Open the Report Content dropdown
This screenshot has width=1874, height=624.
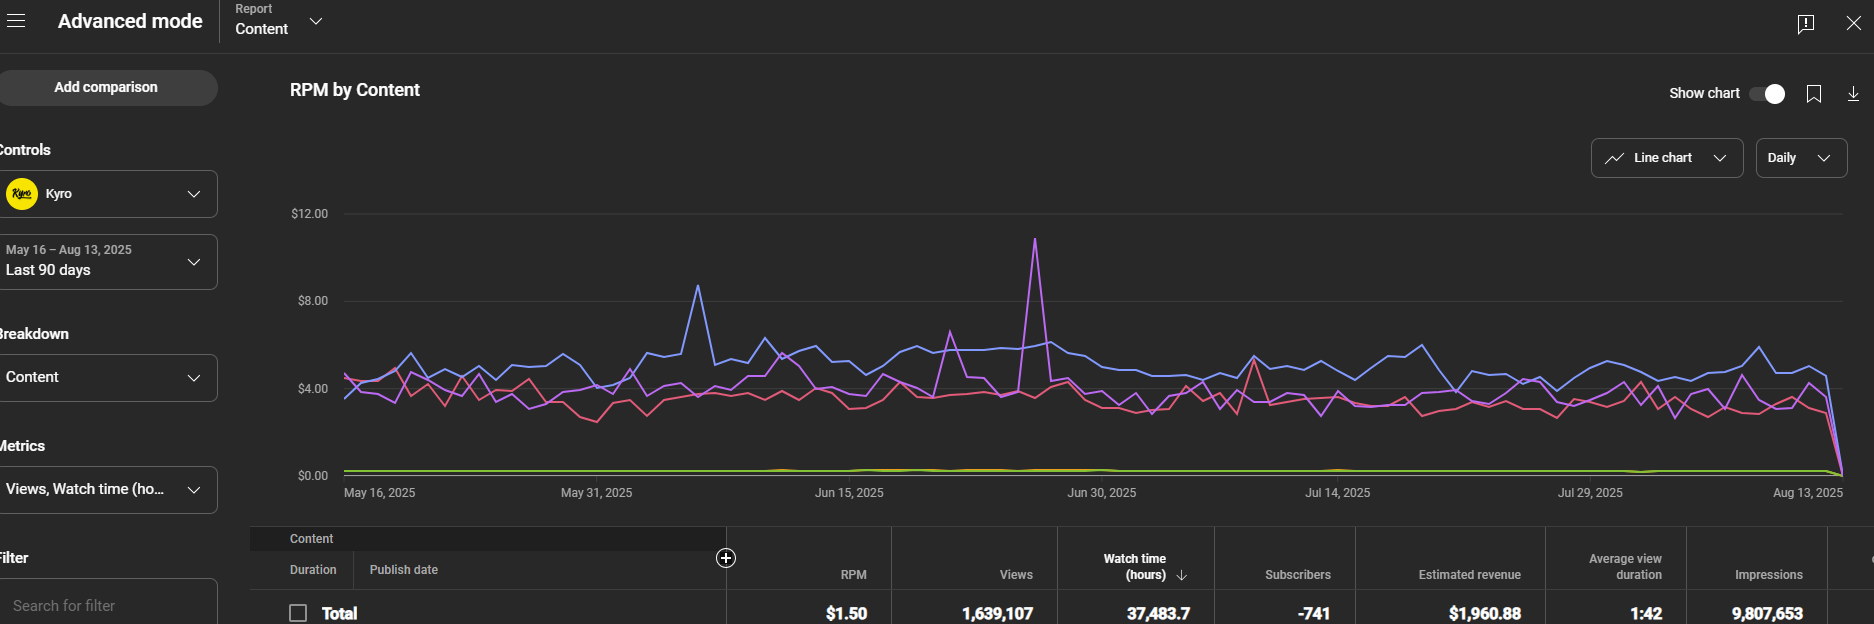[279, 21]
